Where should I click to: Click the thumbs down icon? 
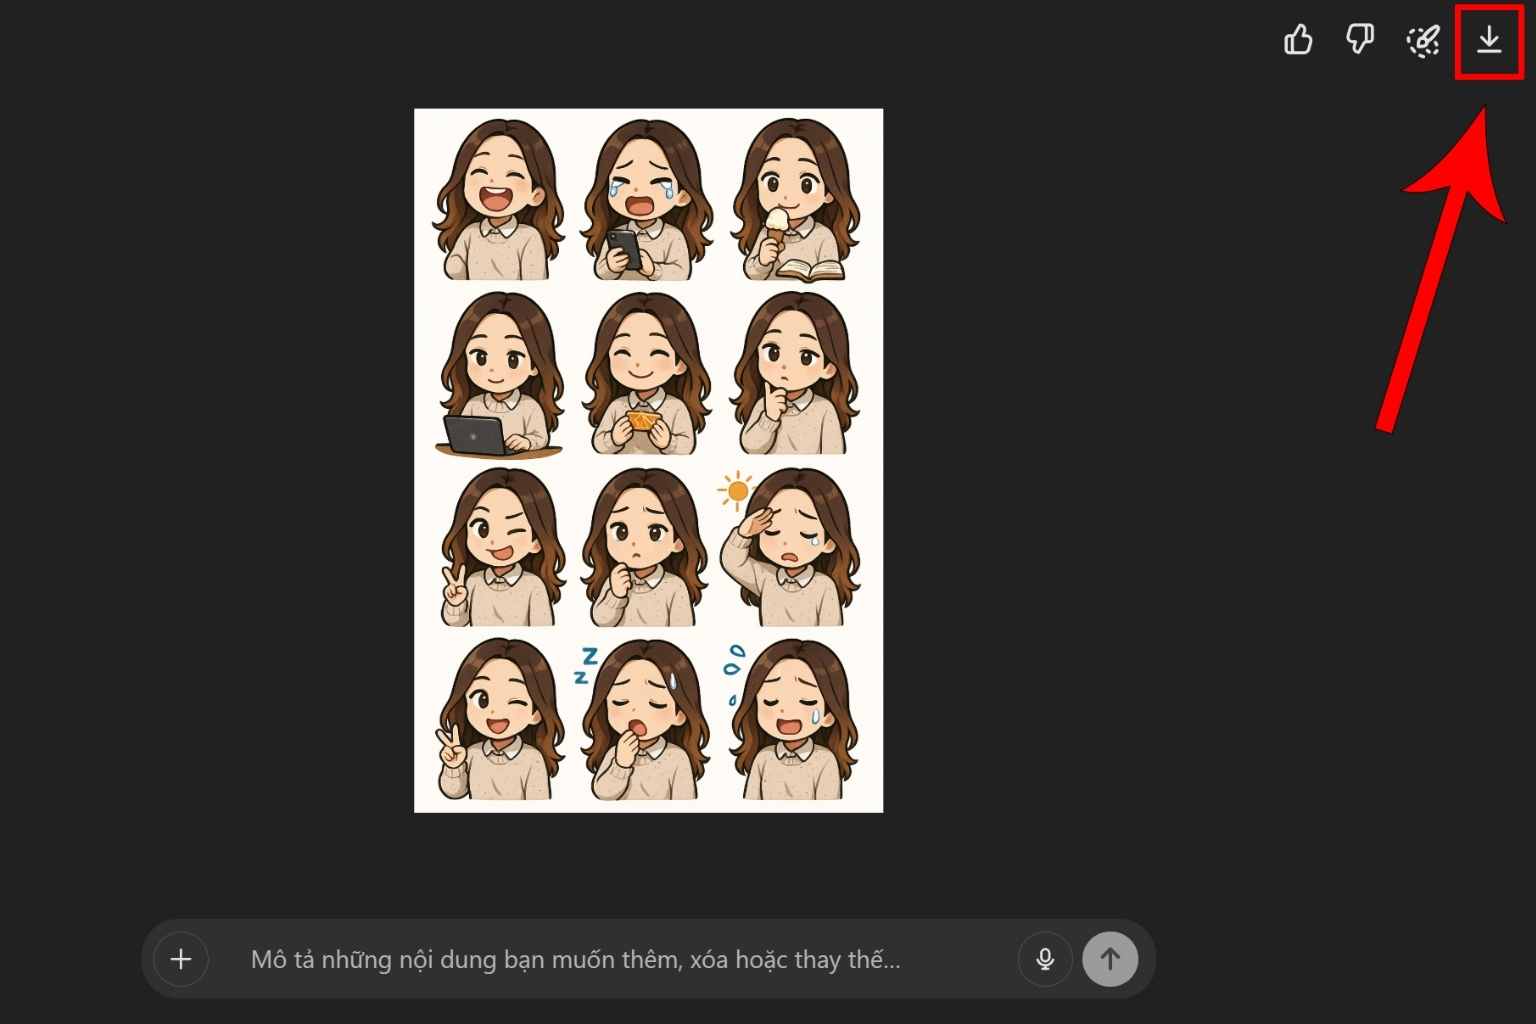coord(1360,40)
